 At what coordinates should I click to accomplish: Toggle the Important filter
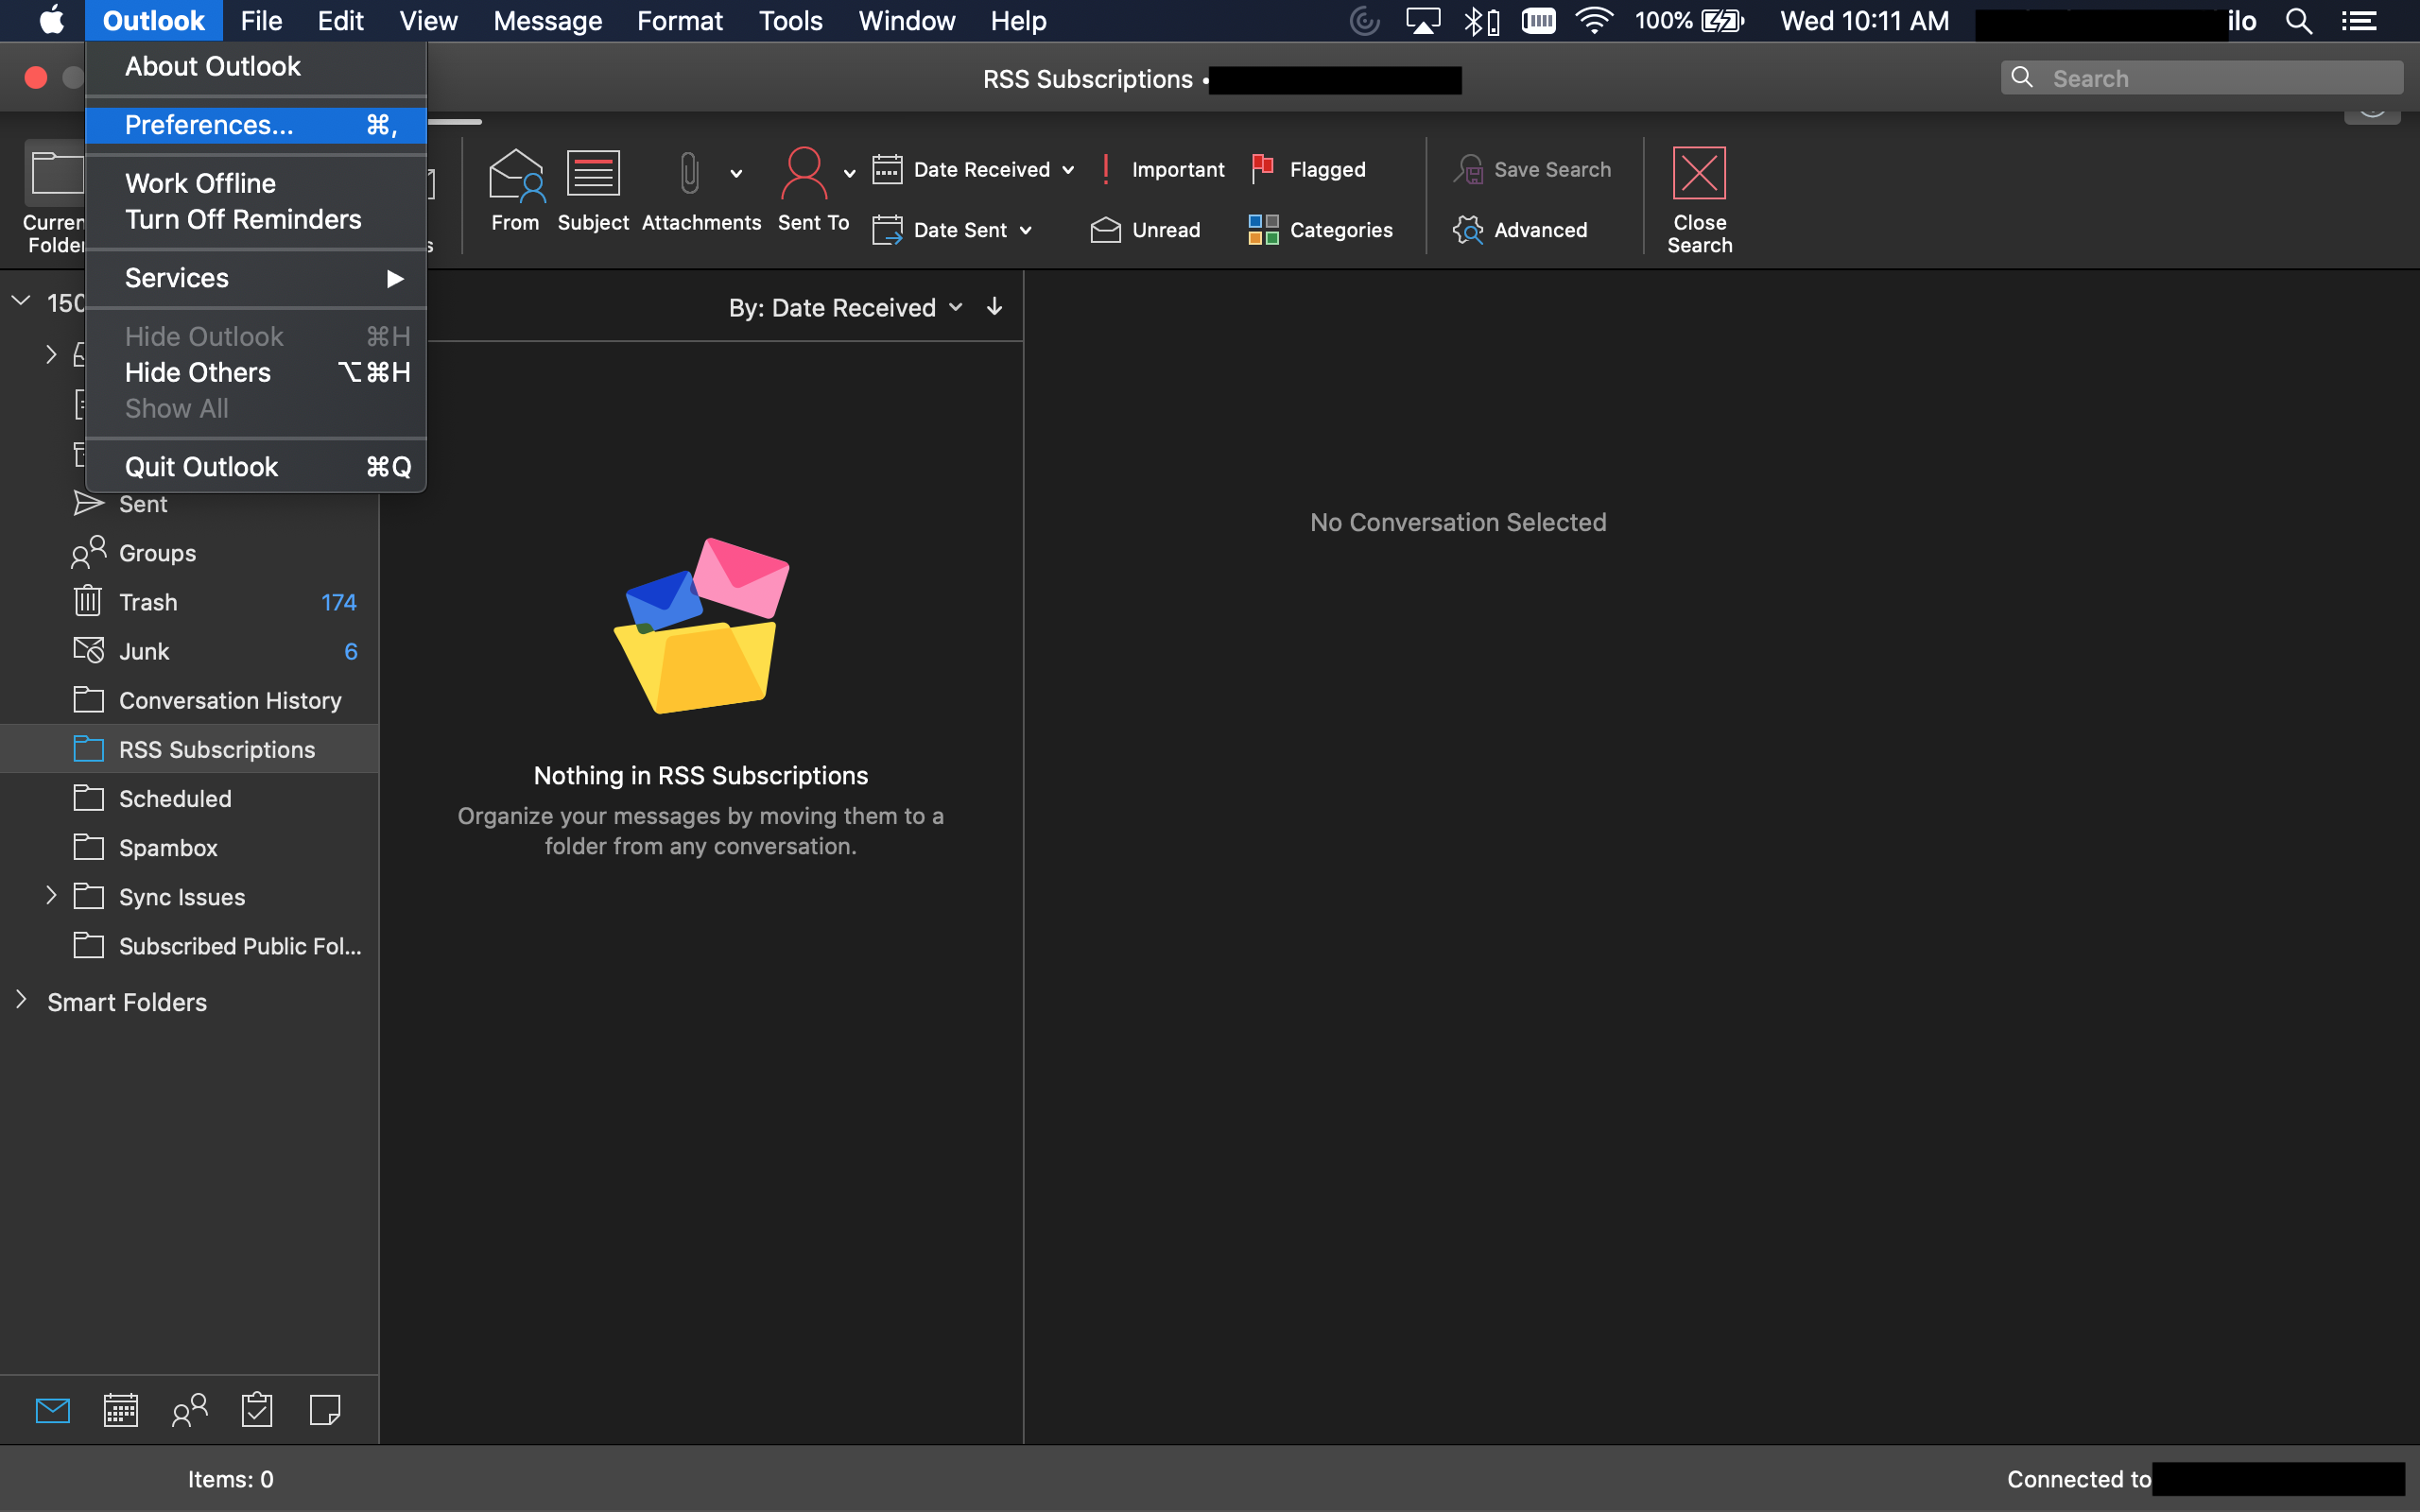1163,169
